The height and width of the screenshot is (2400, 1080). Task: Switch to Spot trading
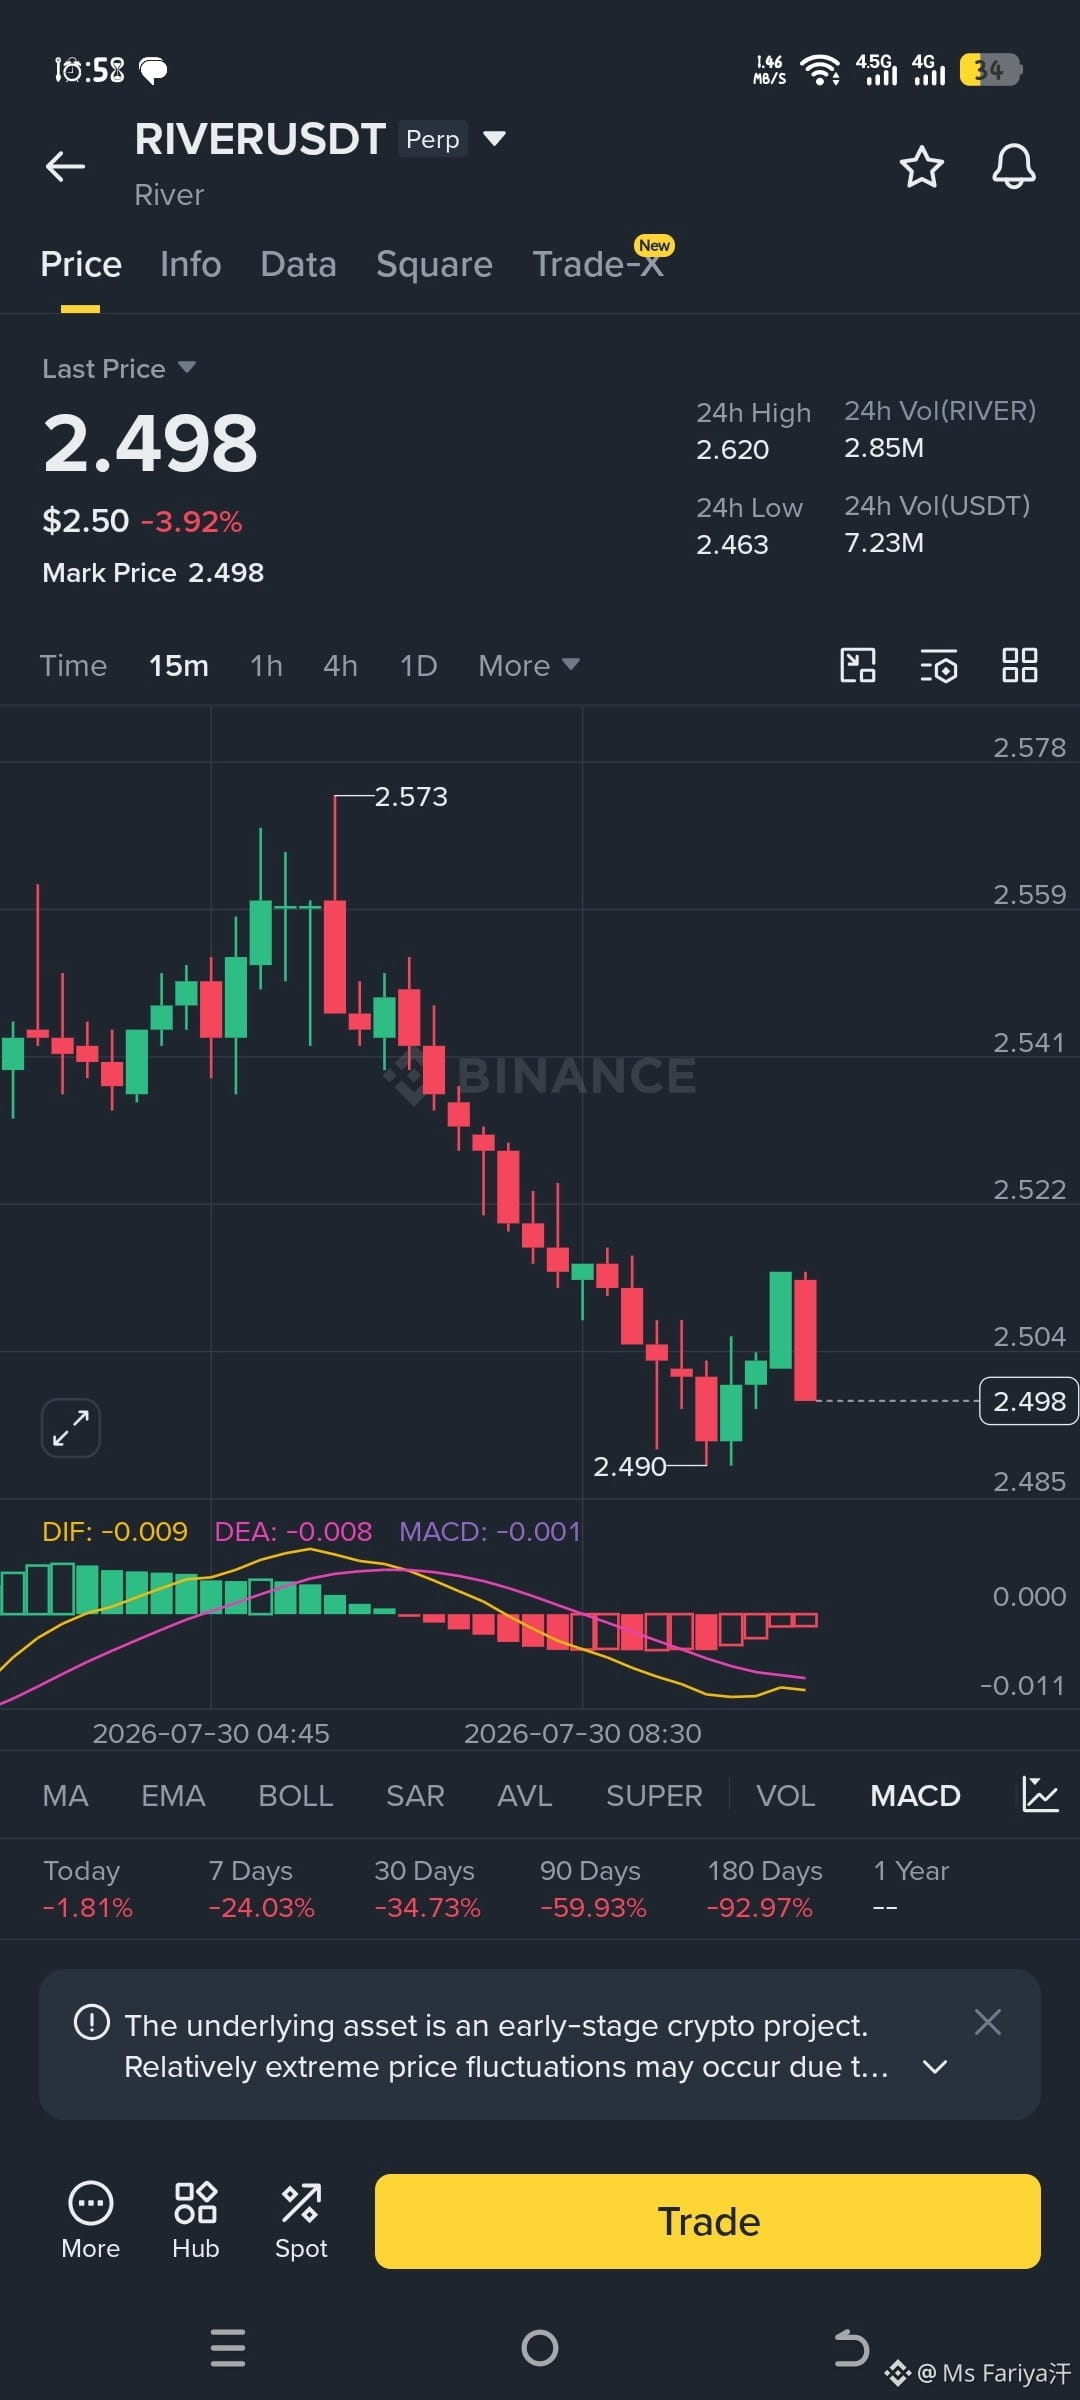coord(301,2221)
